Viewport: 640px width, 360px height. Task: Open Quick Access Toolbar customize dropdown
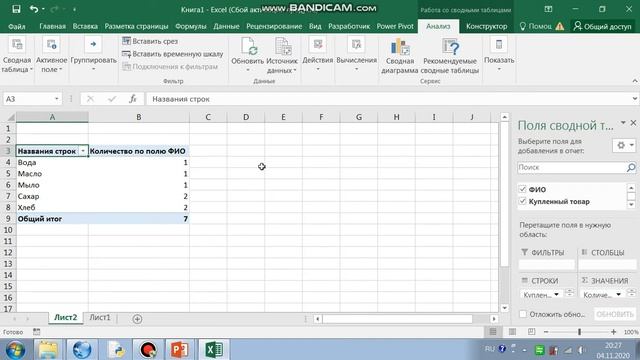(x=74, y=9)
